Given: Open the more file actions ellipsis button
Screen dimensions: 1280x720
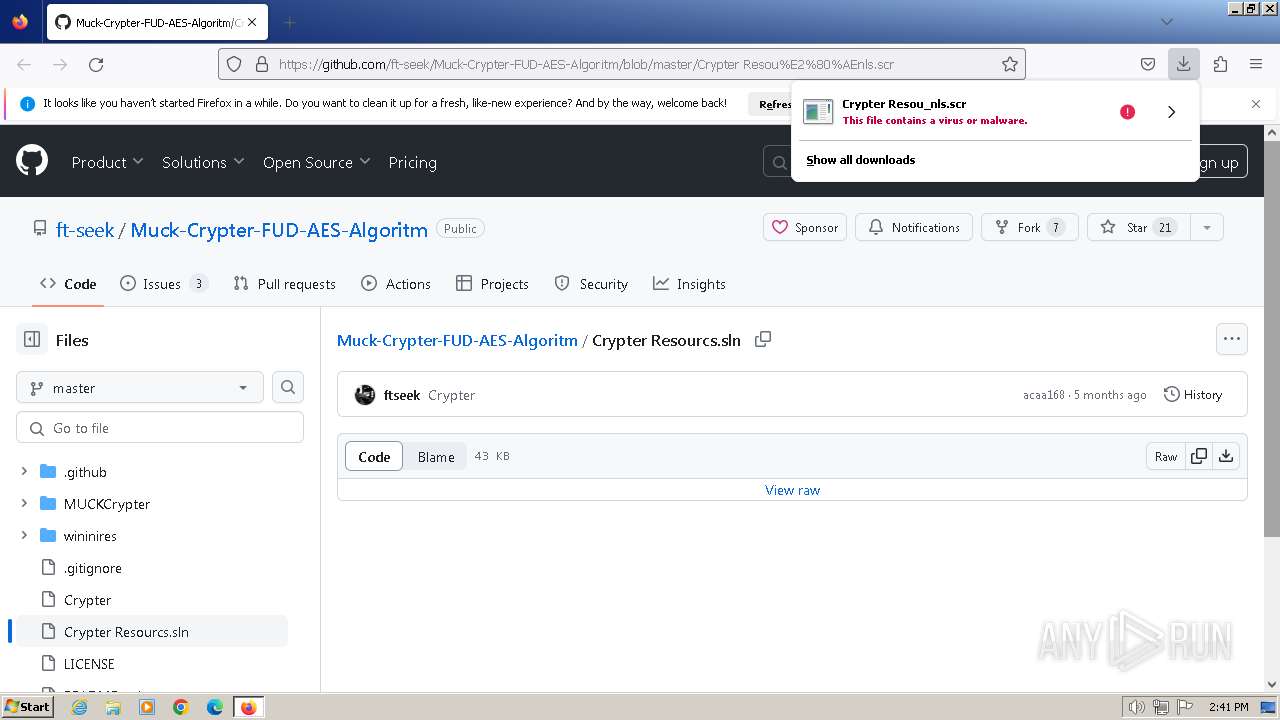Looking at the screenshot, I should point(1232,339).
